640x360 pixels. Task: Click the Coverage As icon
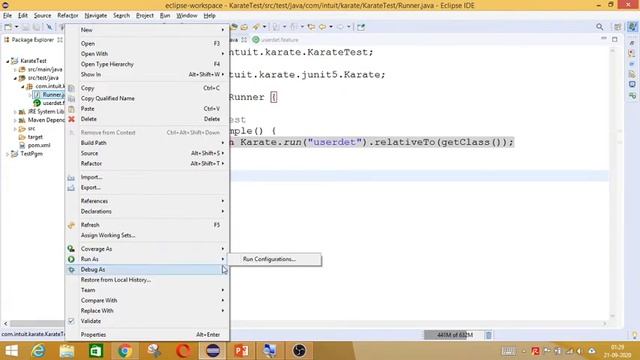pos(71,249)
